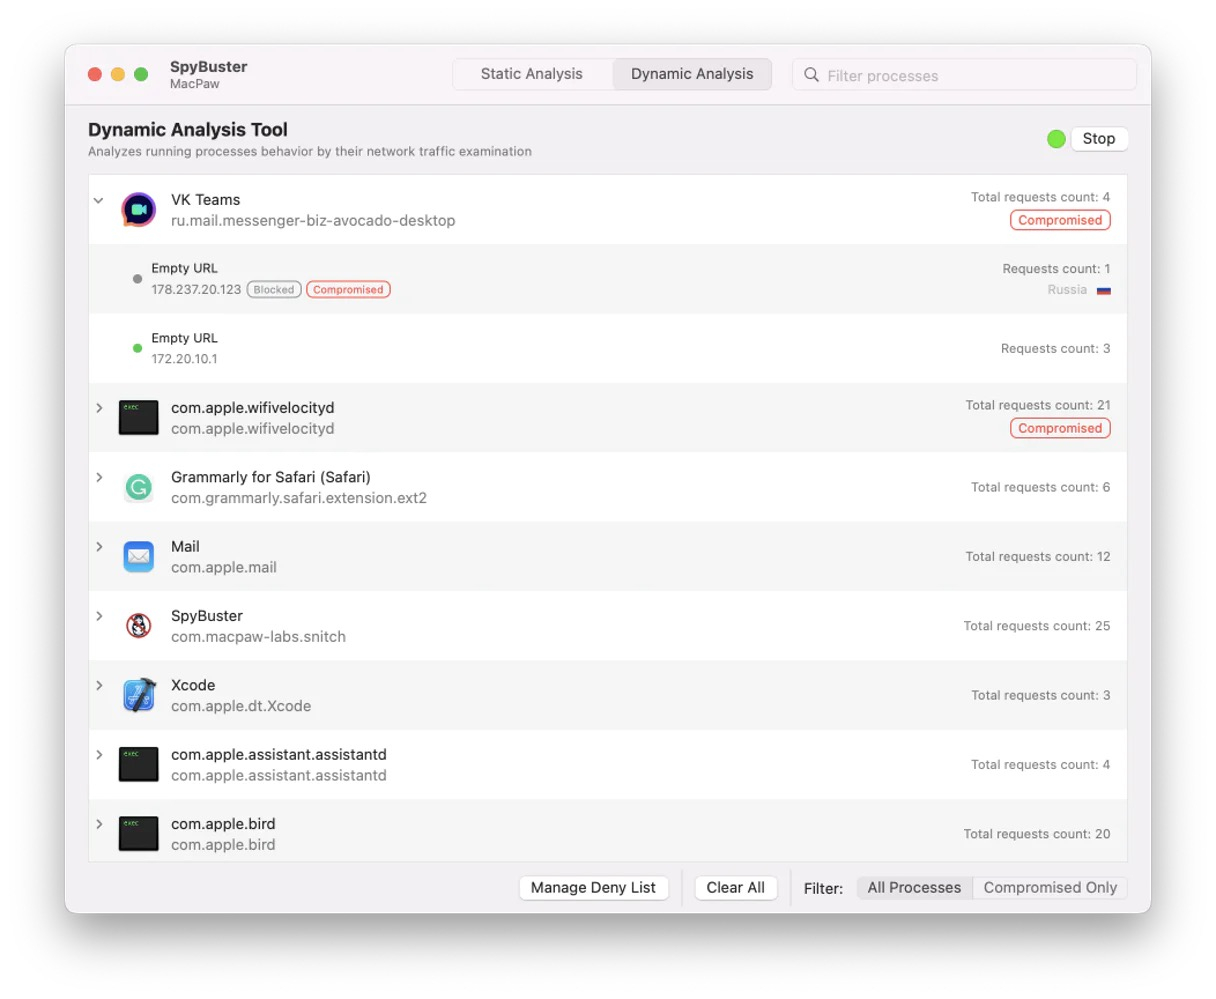Click the Grammarly for Safari icon

(x=139, y=488)
